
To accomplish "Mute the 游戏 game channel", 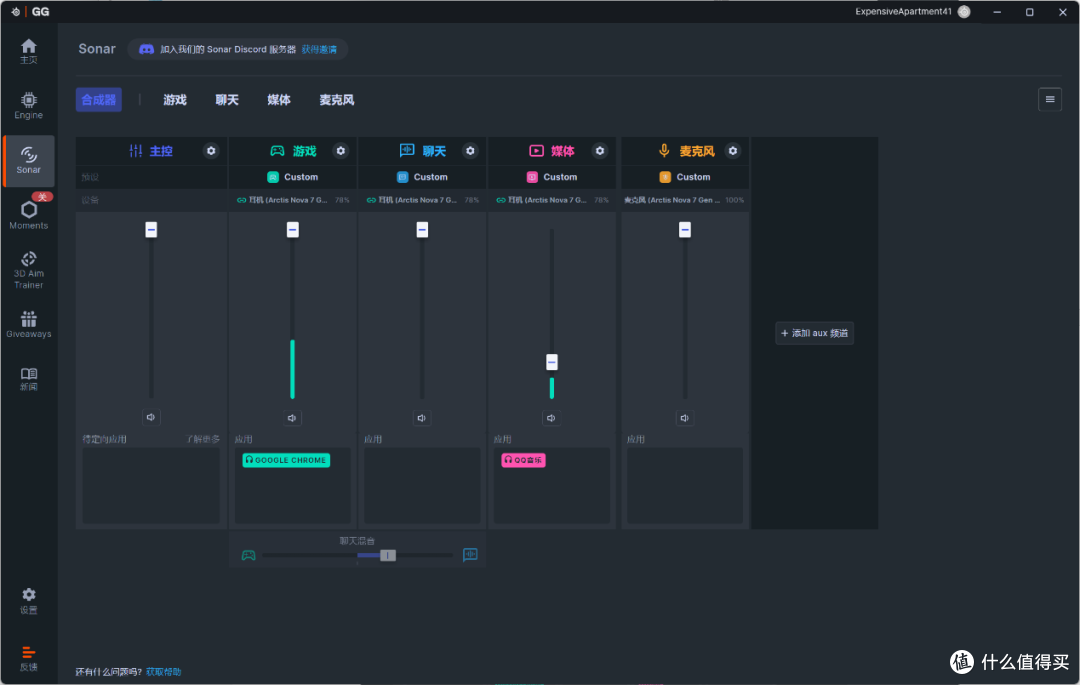I will pos(292,418).
